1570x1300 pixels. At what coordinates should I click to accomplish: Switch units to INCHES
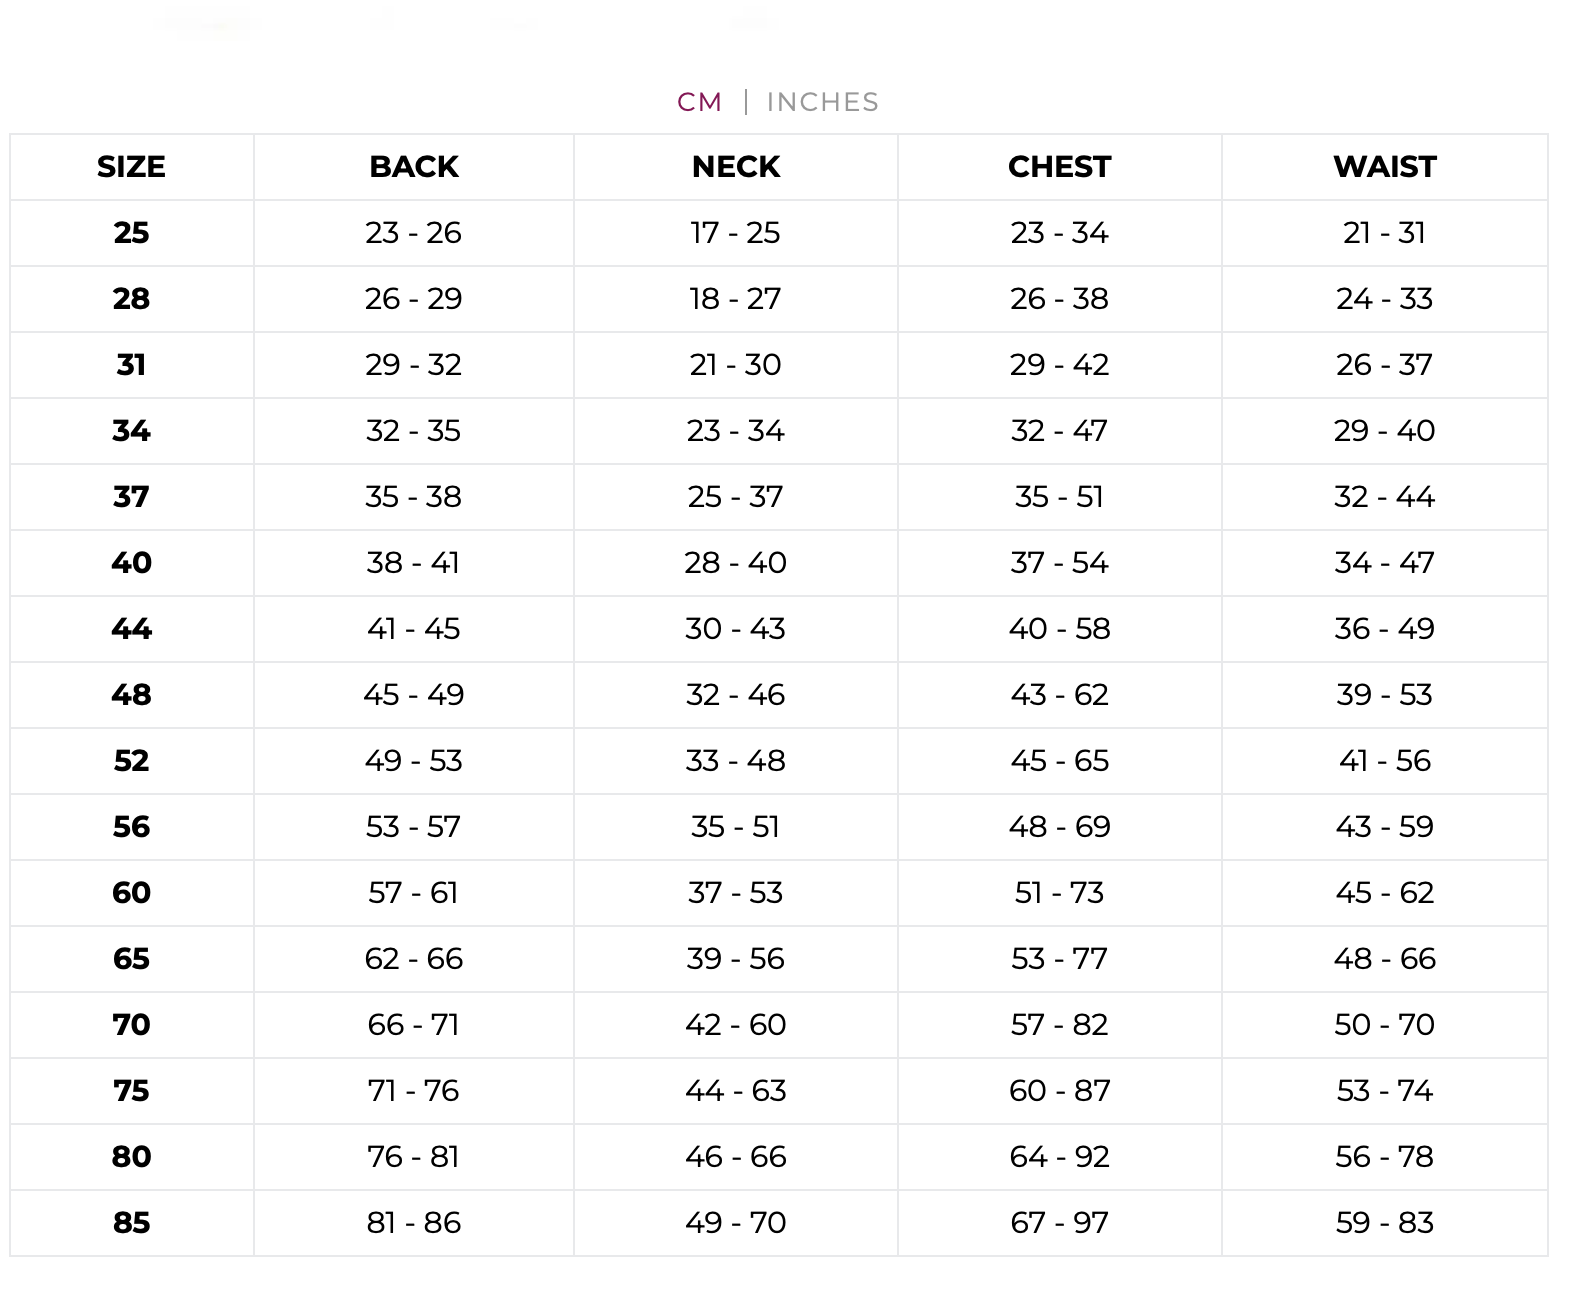click(823, 102)
